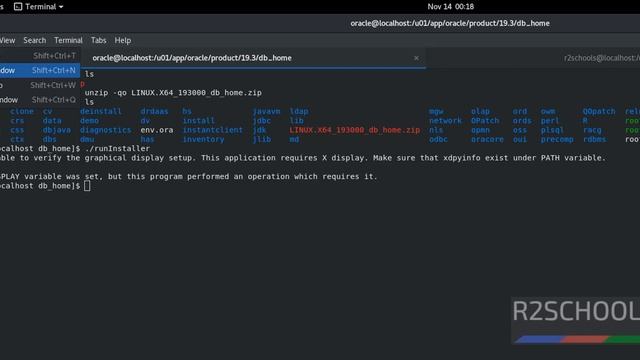
Task: Click the javavm directory name
Action: tap(266, 111)
